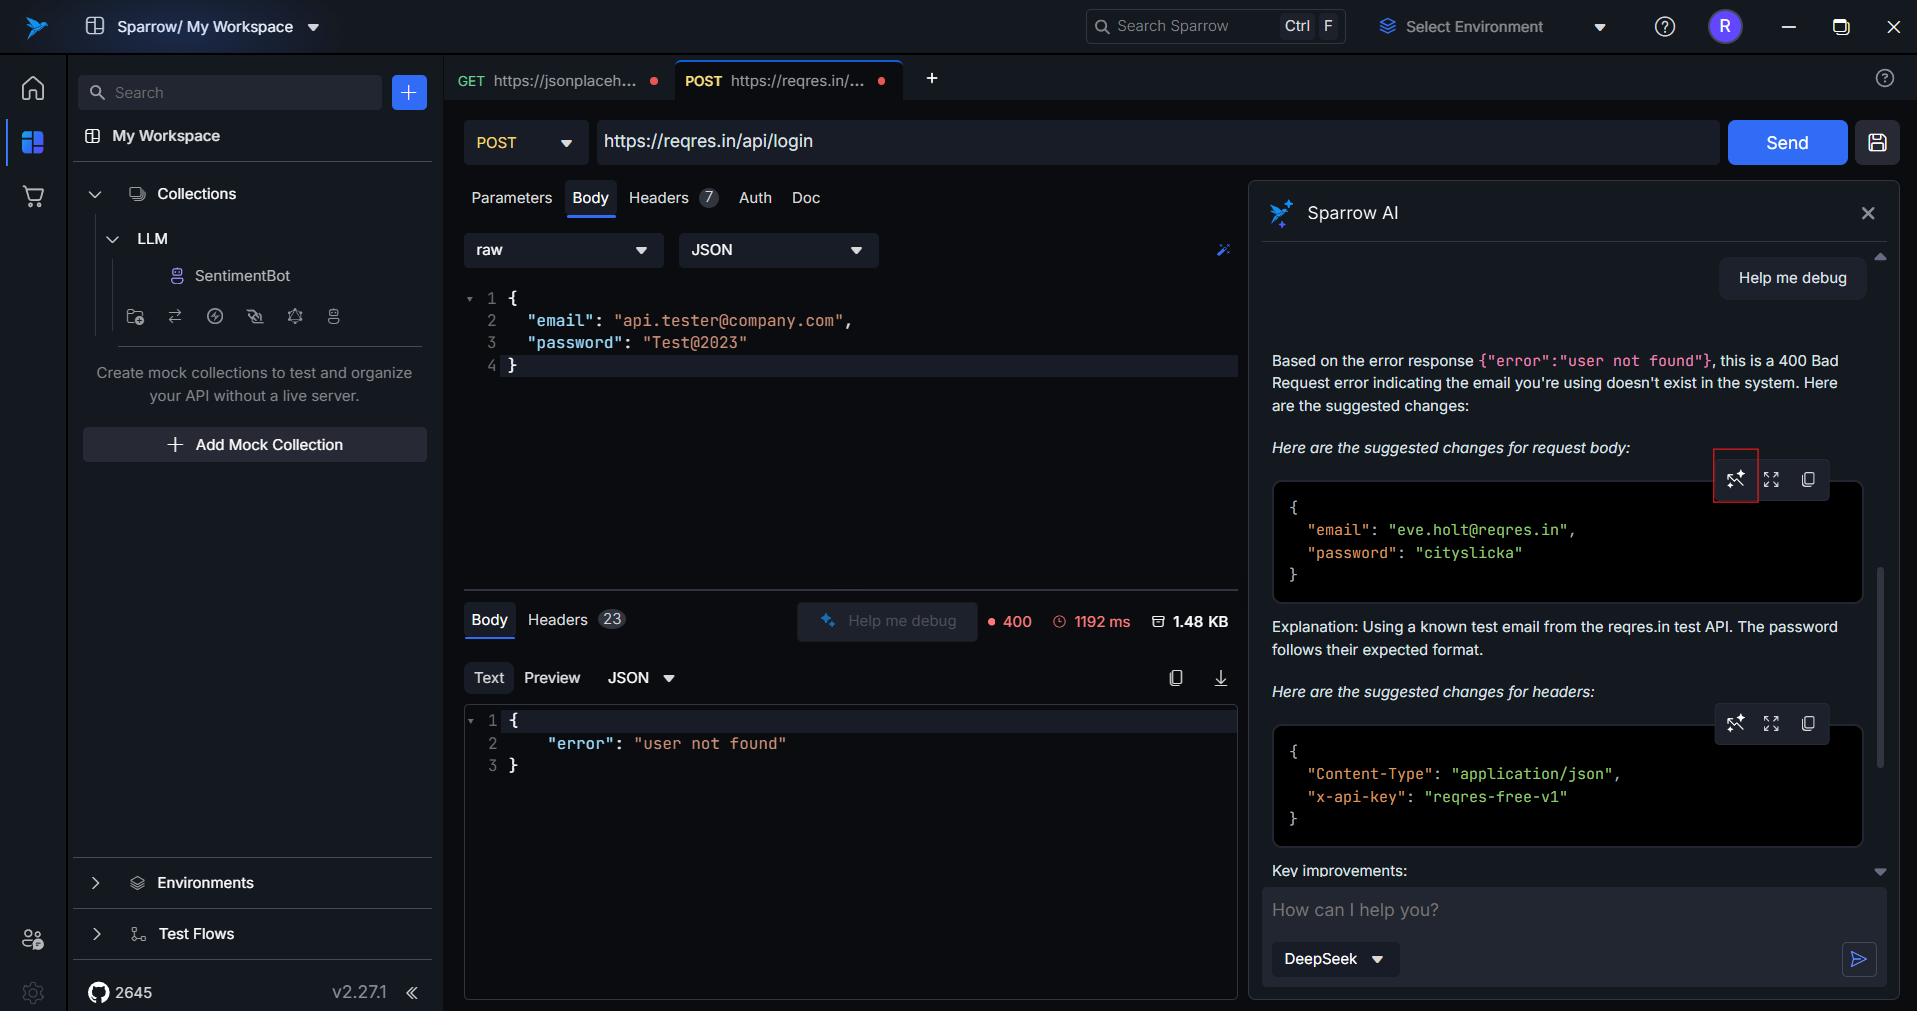This screenshot has height=1011, width=1917.
Task: Open the raw body type dropdown
Action: 564,250
